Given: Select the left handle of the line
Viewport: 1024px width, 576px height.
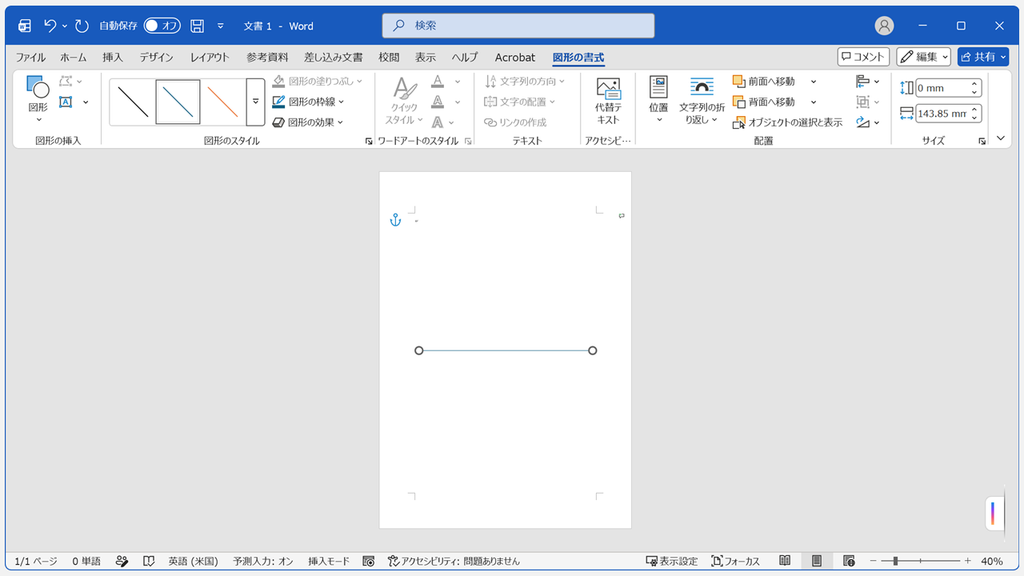Looking at the screenshot, I should pyautogui.click(x=419, y=351).
